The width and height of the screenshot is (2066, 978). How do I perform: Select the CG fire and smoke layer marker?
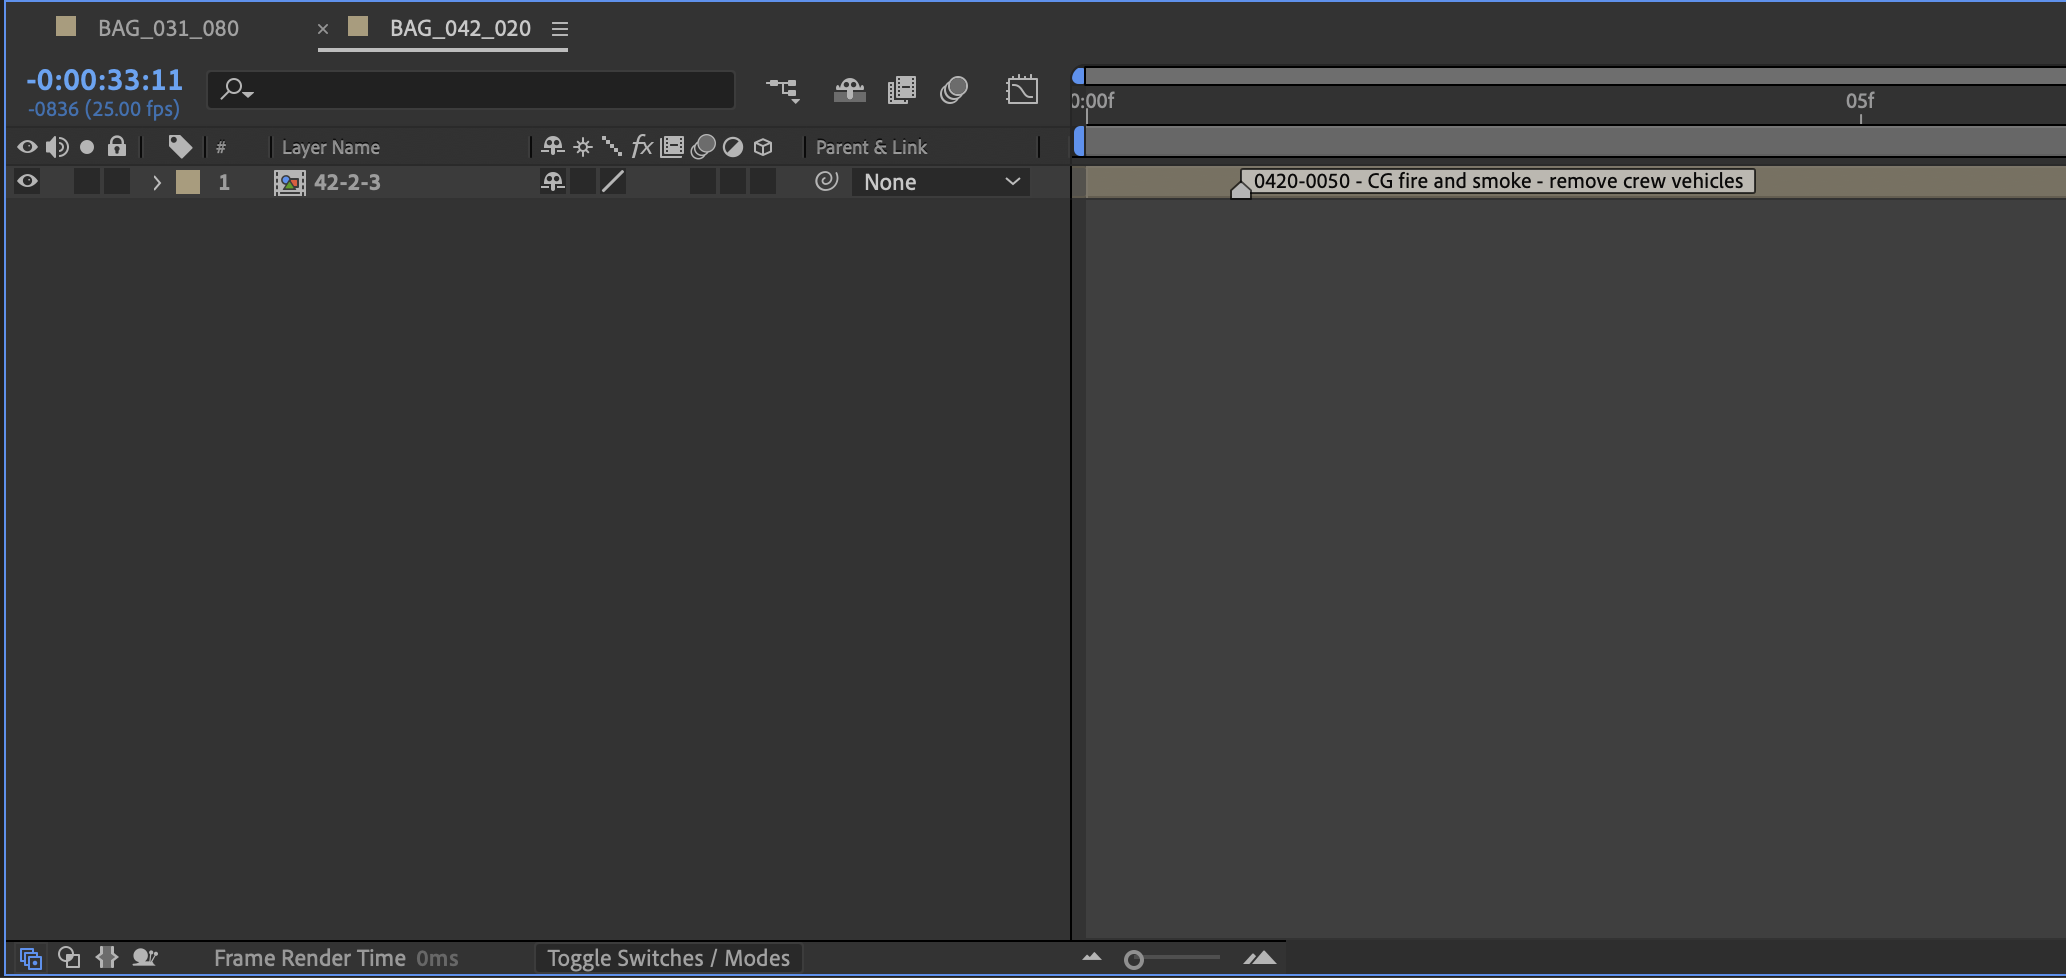[1240, 187]
